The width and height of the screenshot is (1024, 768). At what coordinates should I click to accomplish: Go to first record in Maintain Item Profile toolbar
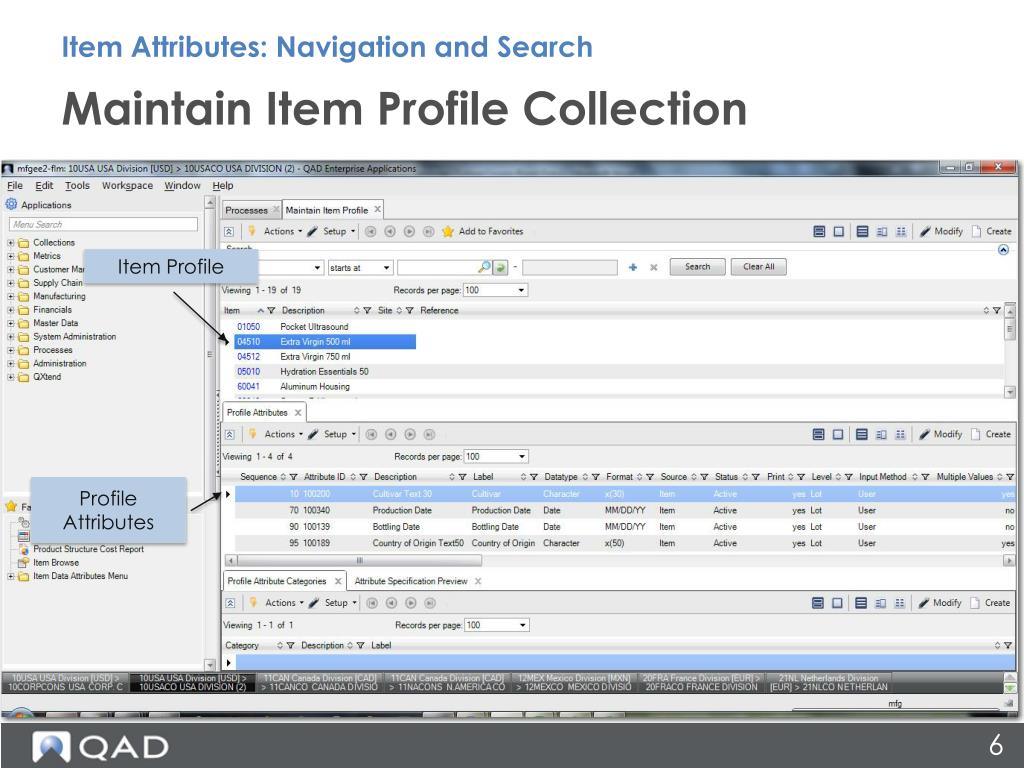(370, 231)
